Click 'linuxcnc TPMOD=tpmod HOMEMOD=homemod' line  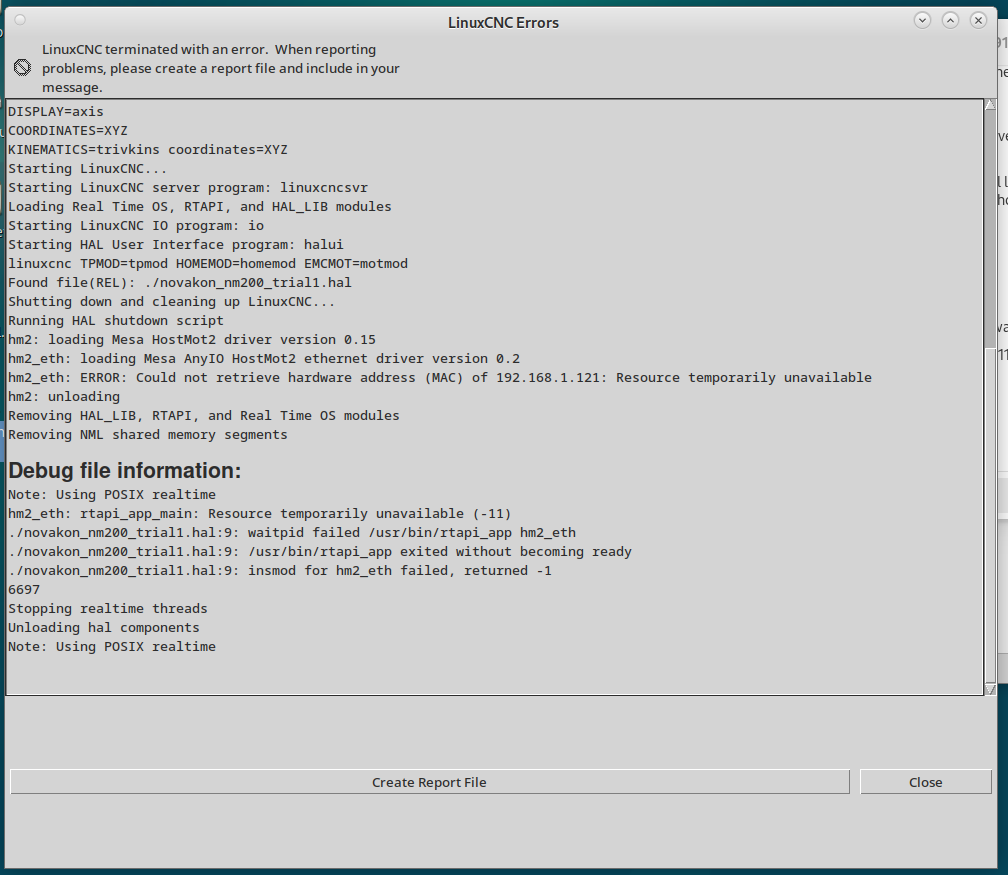pos(208,264)
